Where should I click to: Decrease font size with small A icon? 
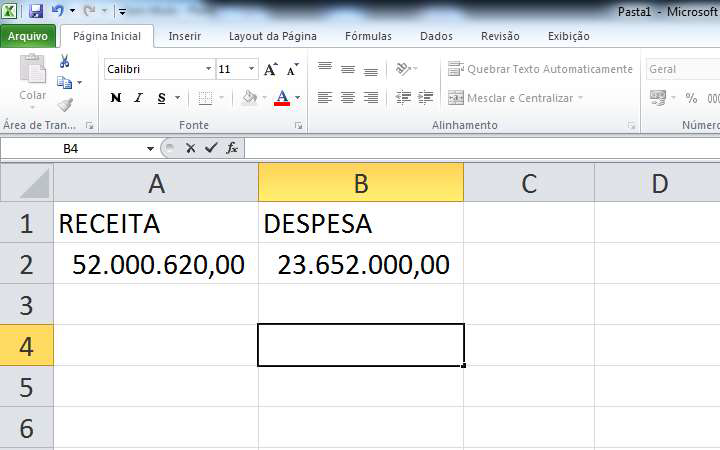click(292, 69)
